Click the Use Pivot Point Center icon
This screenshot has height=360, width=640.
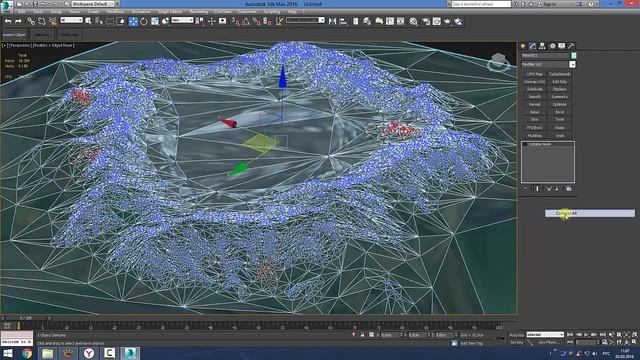[200, 21]
